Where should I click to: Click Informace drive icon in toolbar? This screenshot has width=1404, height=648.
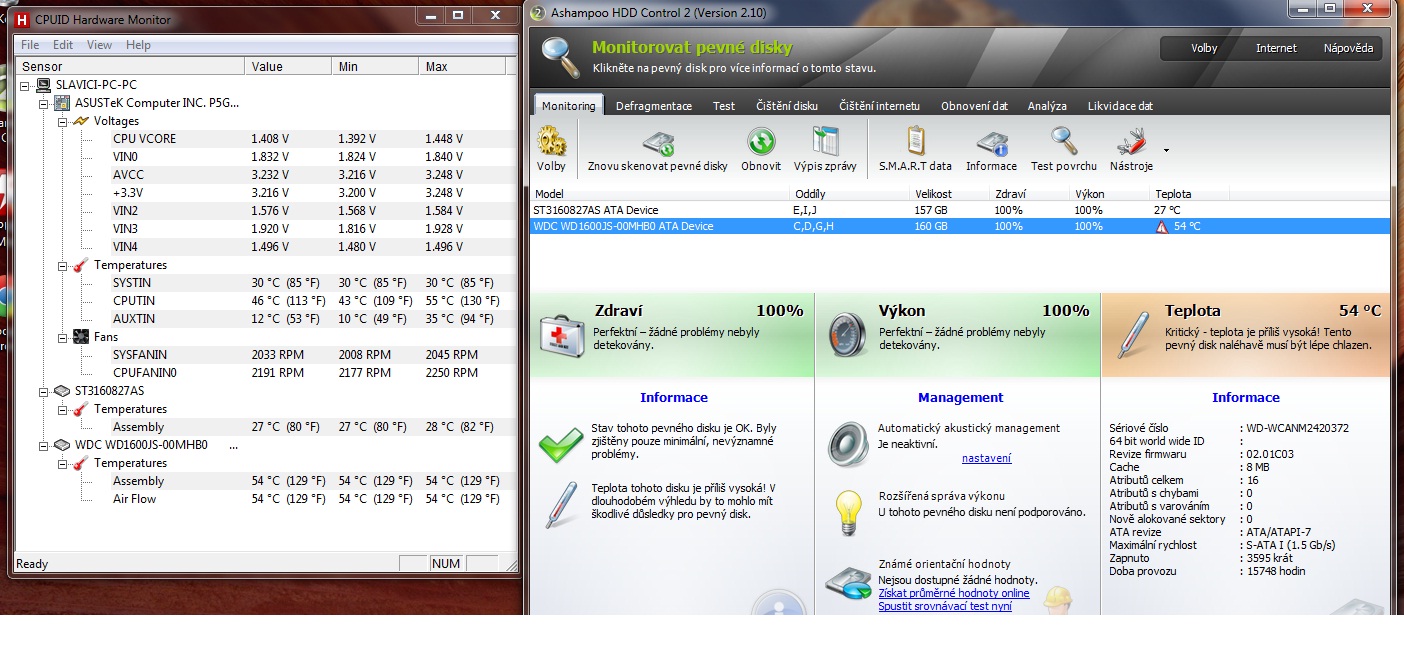pyautogui.click(x=991, y=142)
